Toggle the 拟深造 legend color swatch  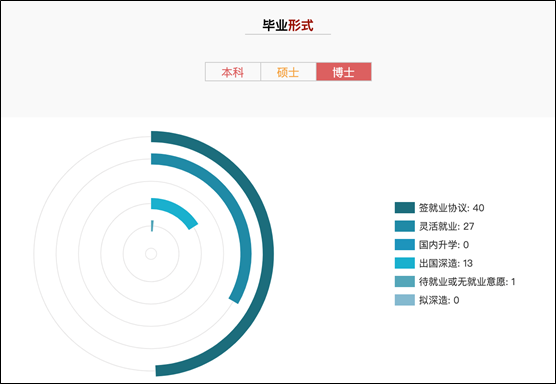click(405, 300)
